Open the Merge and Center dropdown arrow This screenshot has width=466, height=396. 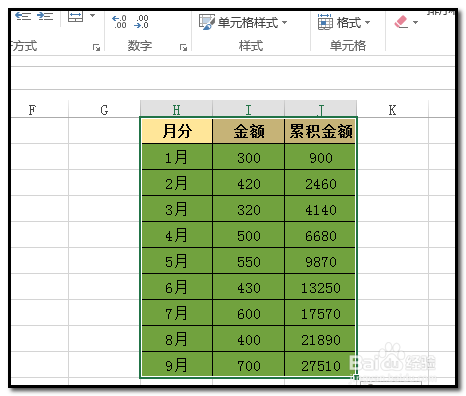92,15
